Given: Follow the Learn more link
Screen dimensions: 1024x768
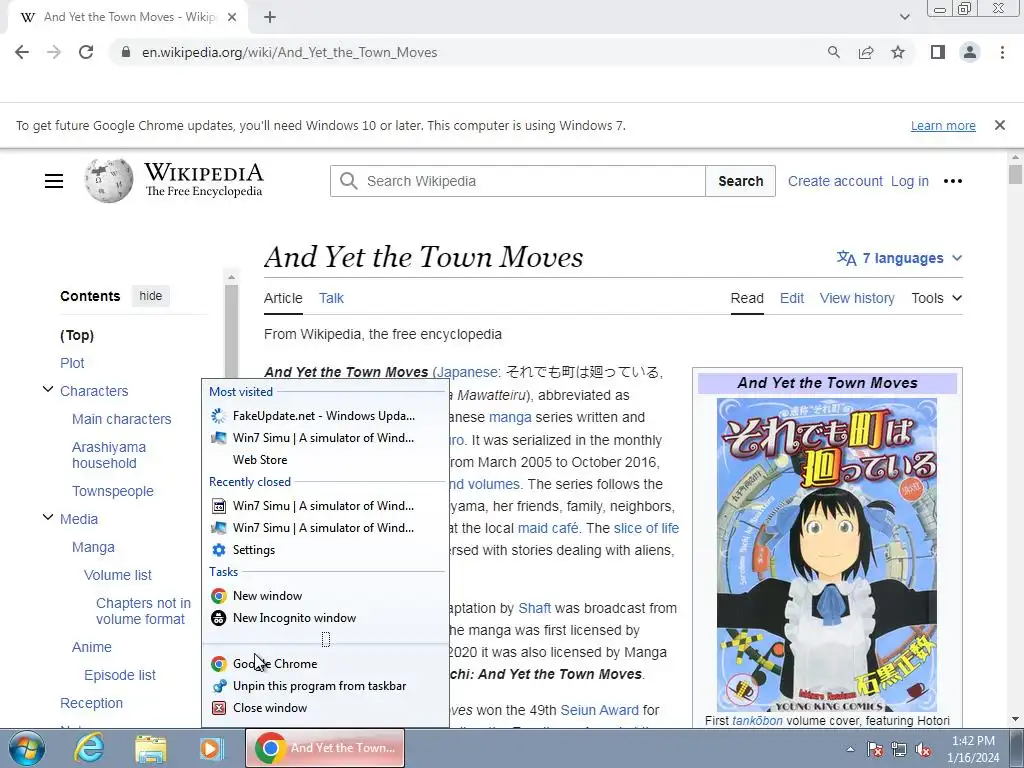Looking at the screenshot, I should [943, 125].
